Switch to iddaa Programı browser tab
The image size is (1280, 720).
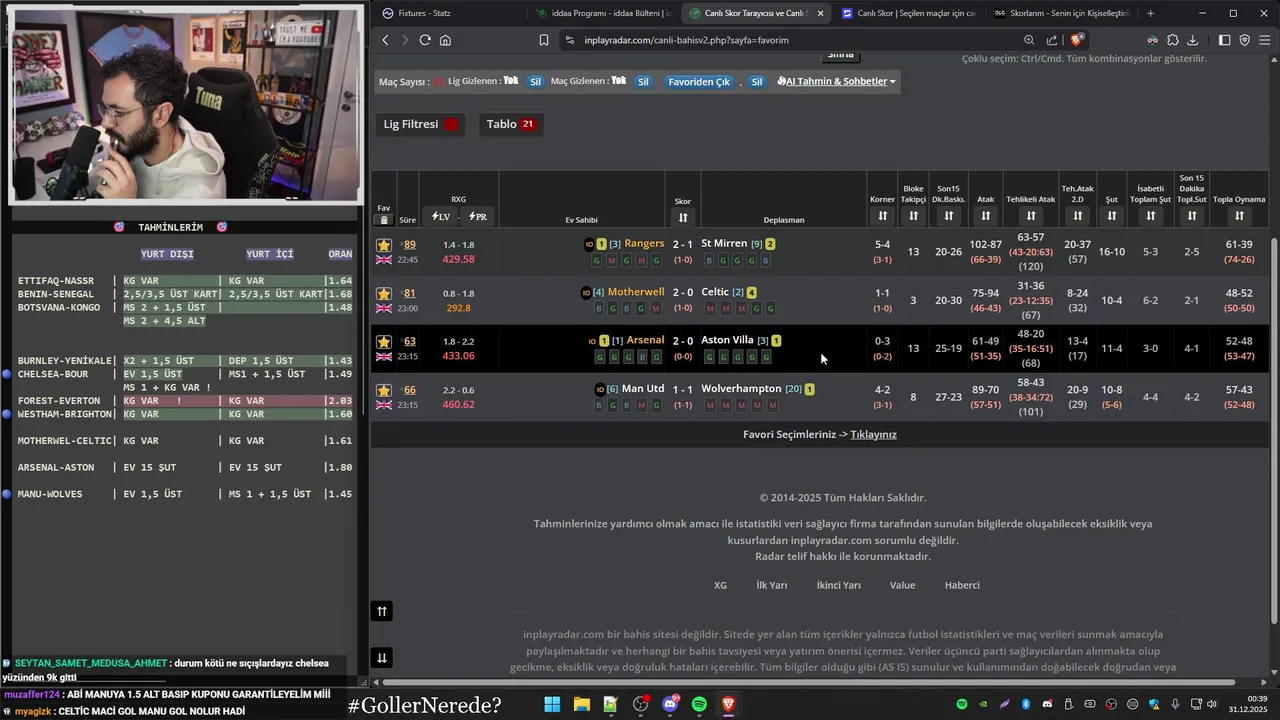point(603,13)
